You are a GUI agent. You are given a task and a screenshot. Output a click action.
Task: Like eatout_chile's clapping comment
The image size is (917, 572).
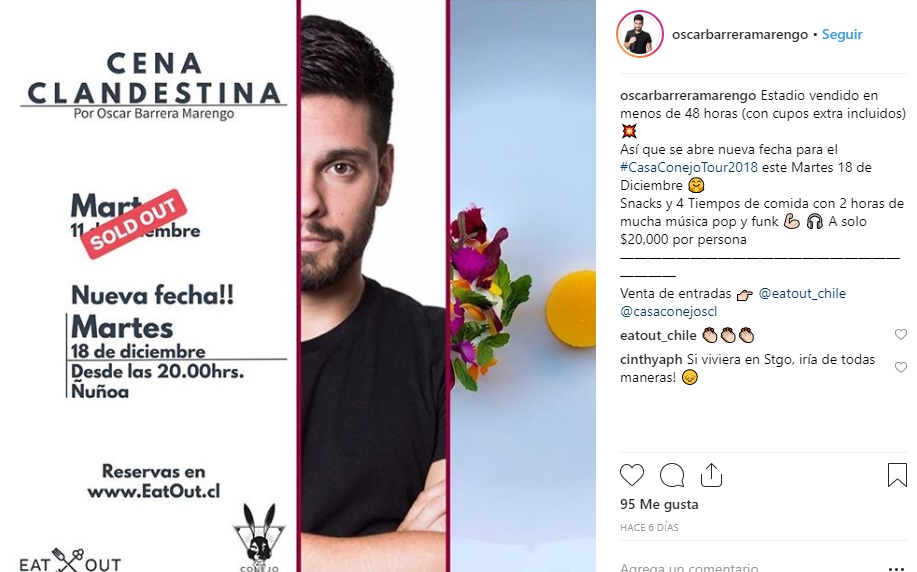tap(901, 335)
